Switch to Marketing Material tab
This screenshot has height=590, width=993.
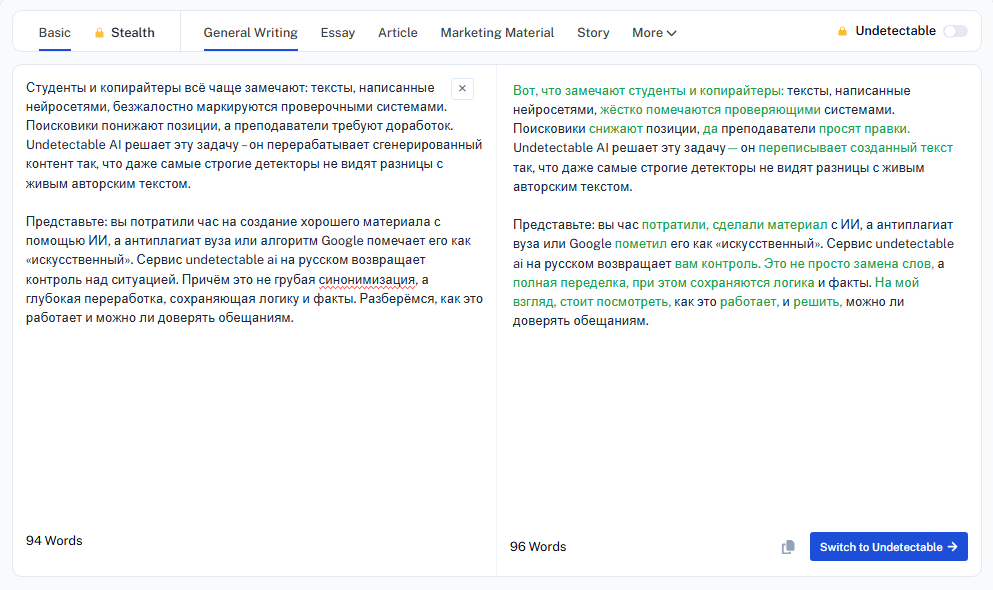(497, 33)
